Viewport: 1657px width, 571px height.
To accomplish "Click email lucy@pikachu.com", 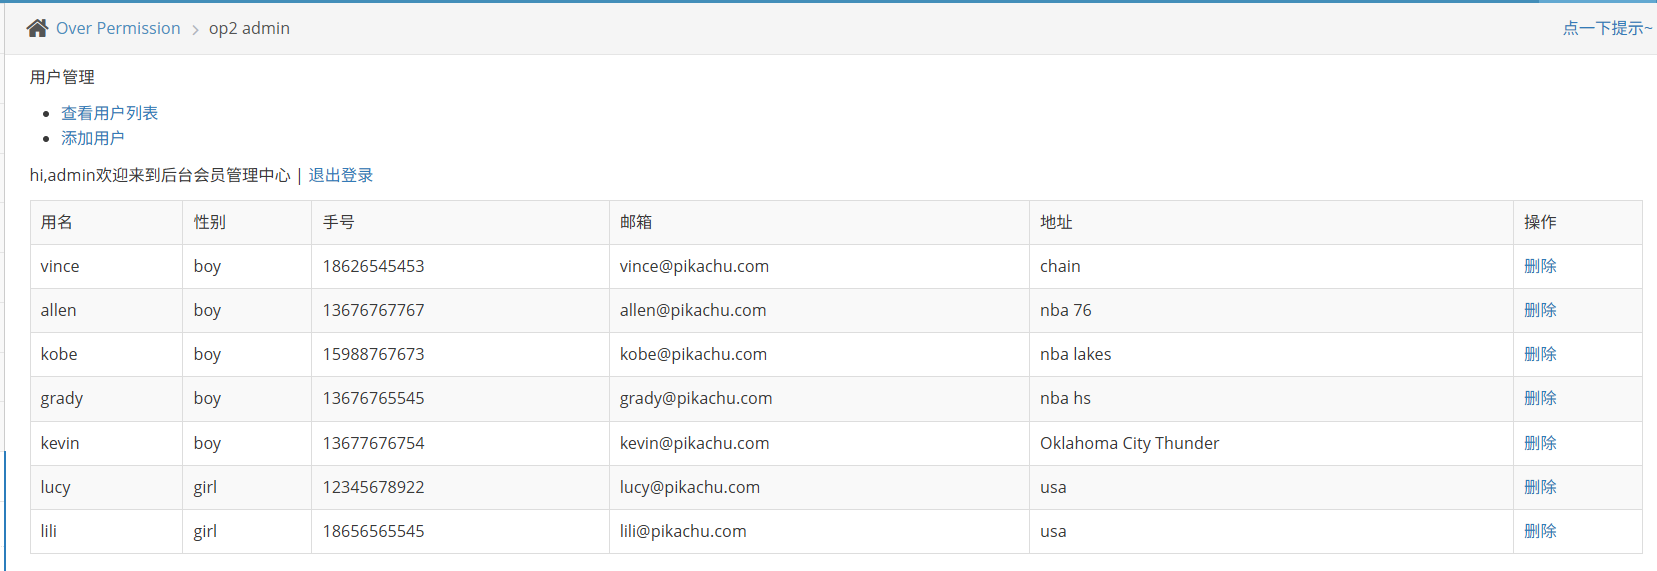I will [690, 487].
